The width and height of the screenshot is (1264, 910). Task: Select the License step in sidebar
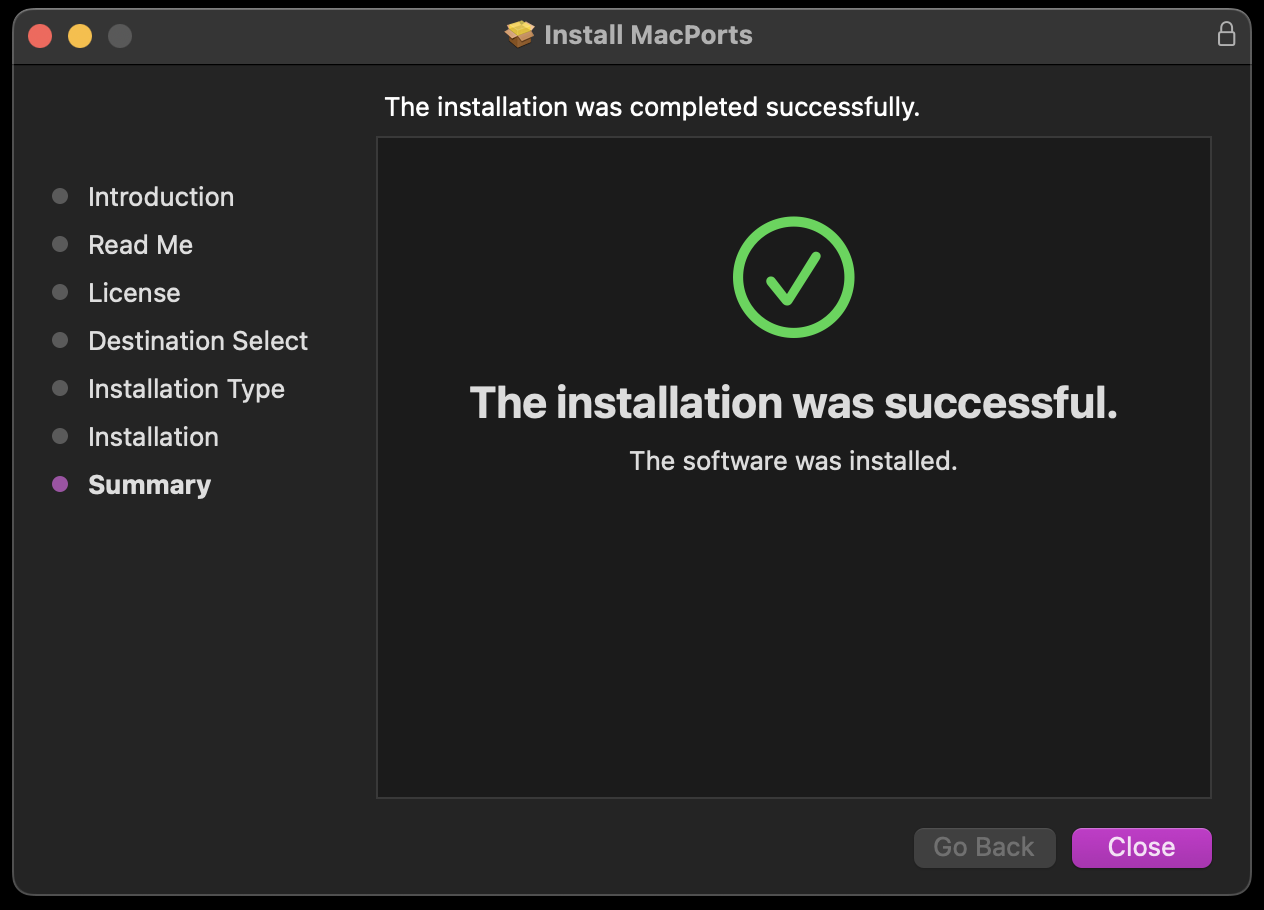134,293
